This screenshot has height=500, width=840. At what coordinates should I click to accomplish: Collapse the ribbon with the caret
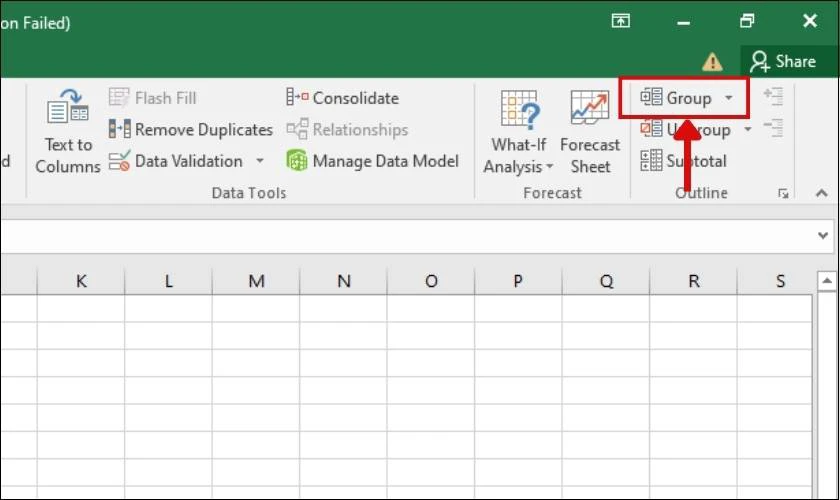[821, 193]
